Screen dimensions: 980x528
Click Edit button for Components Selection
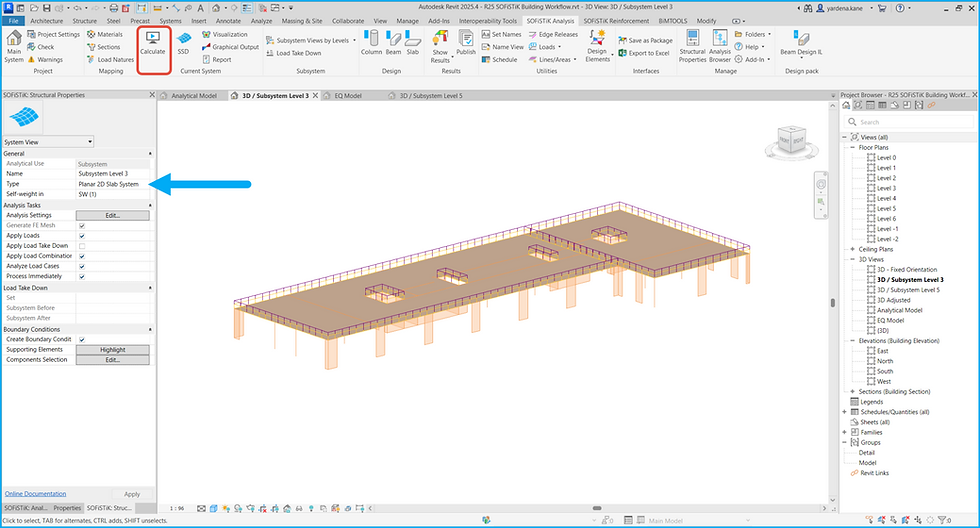[x=112, y=360]
